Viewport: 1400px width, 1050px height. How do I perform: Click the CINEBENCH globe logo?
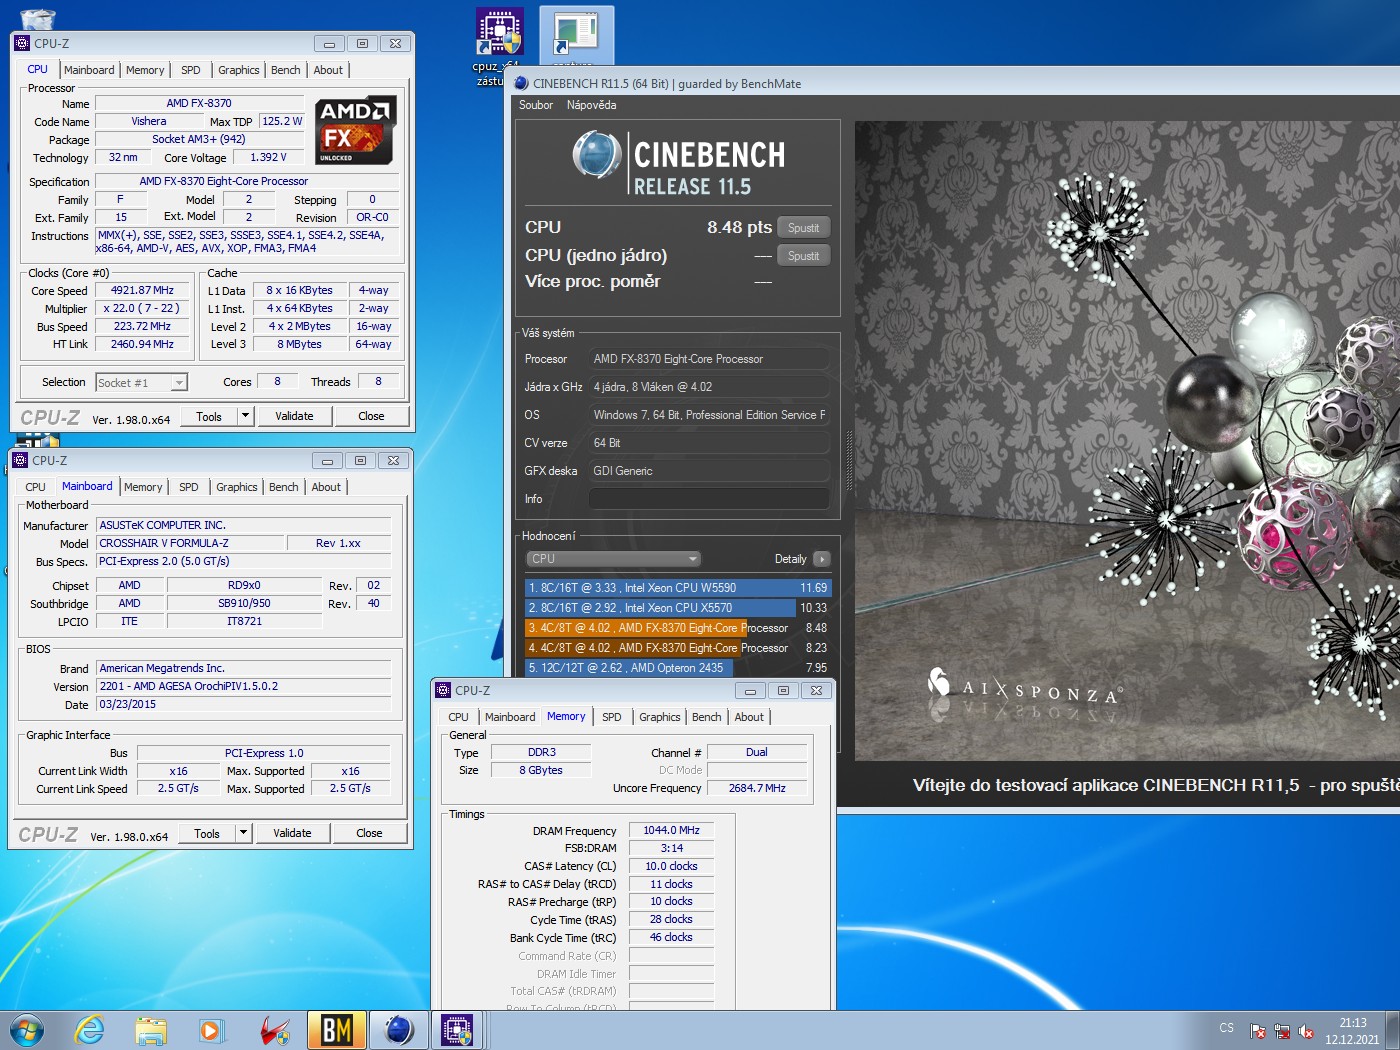pyautogui.click(x=597, y=156)
